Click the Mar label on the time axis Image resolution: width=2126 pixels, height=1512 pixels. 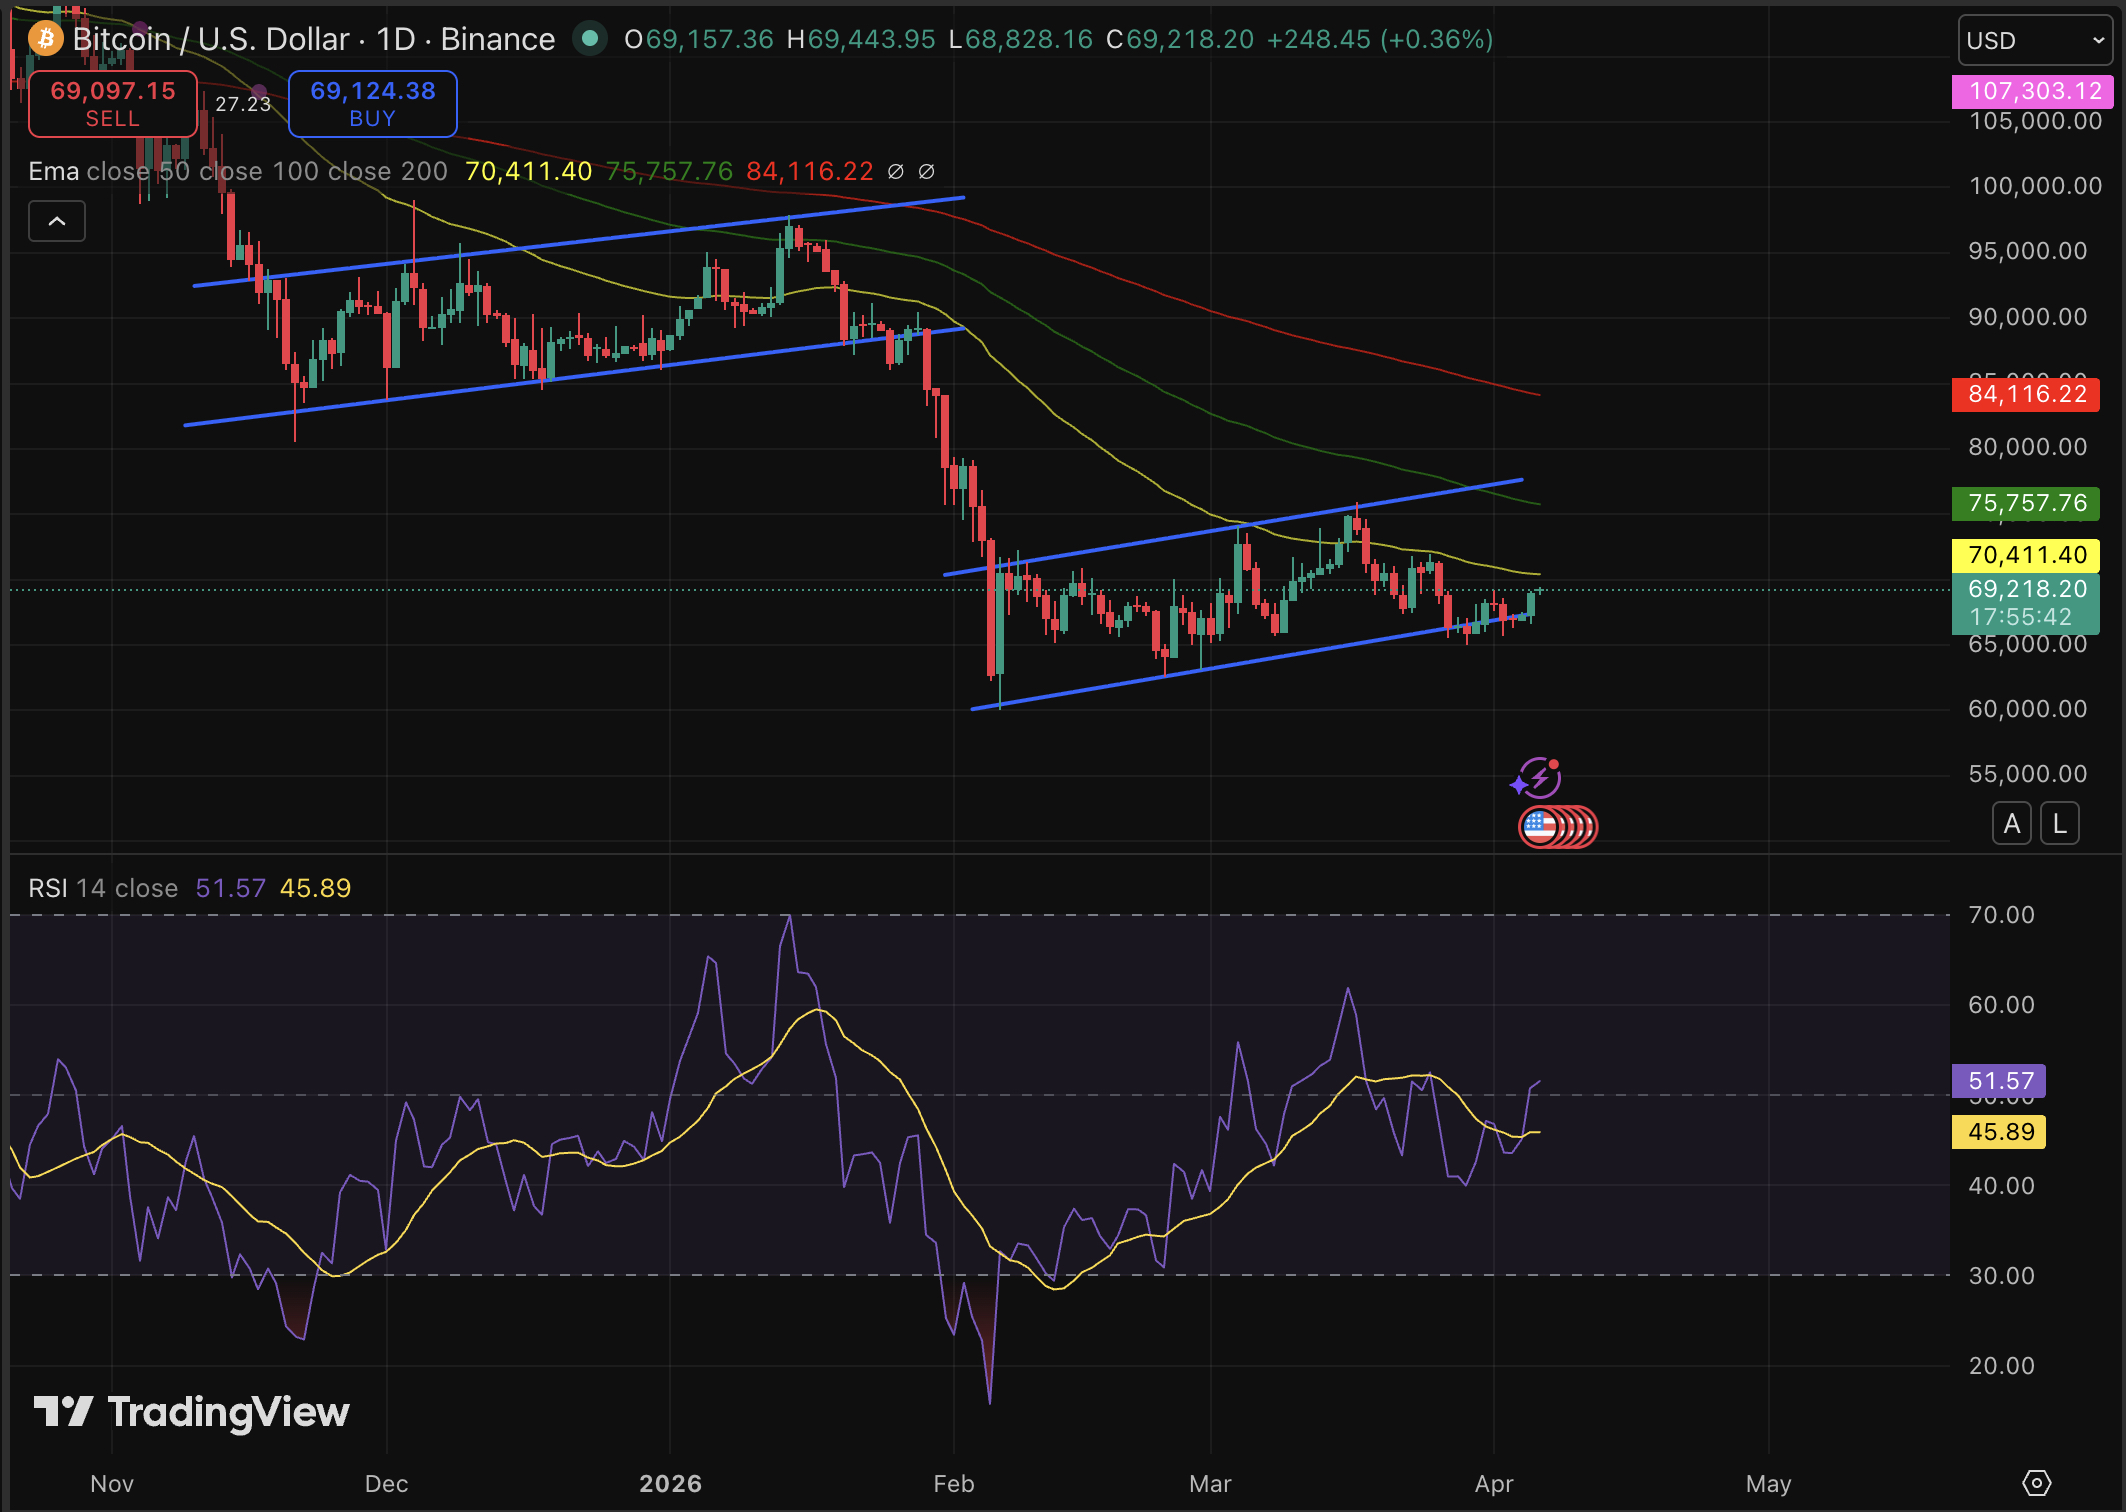click(1211, 1484)
